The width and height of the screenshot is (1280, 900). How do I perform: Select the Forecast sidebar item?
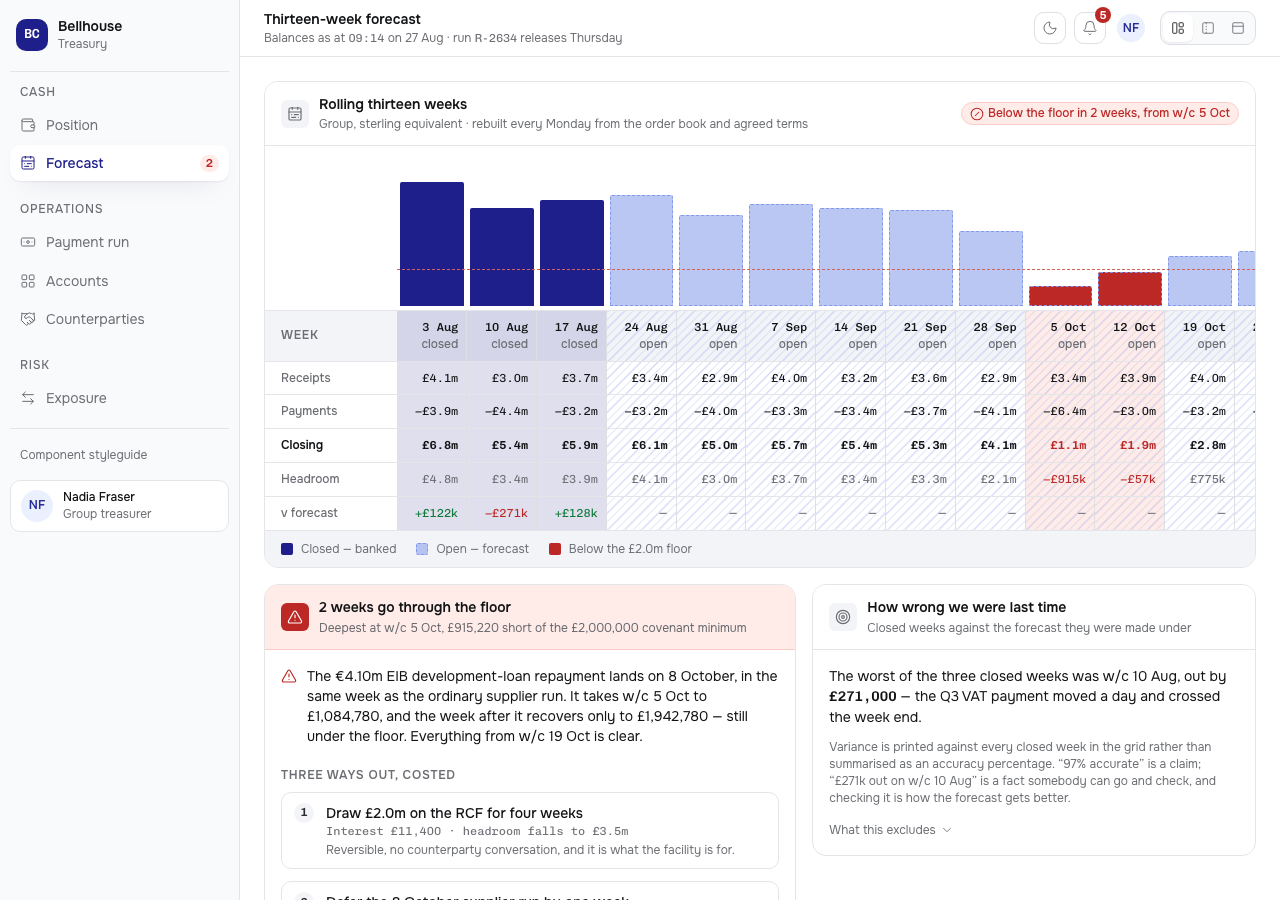[120, 163]
